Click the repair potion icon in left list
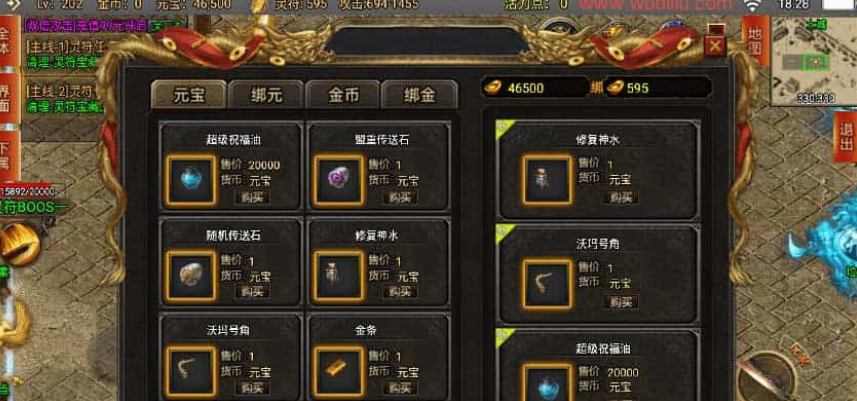The image size is (857, 401). point(338,276)
